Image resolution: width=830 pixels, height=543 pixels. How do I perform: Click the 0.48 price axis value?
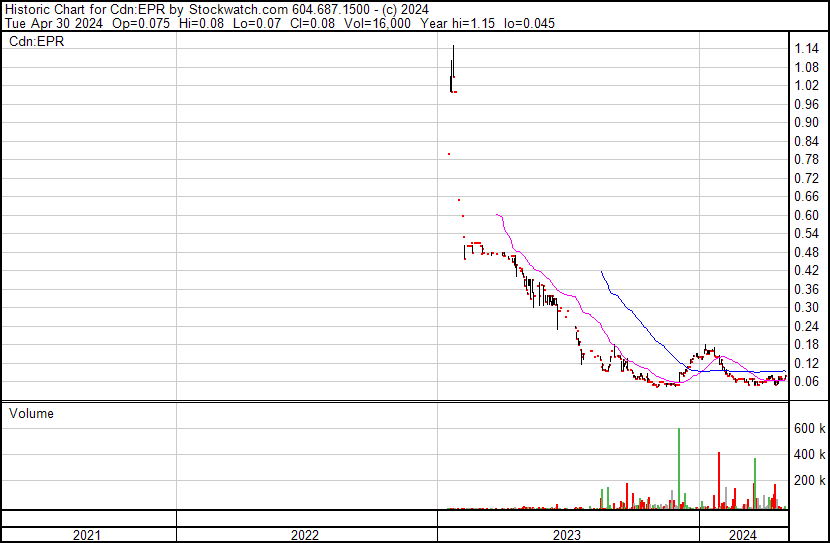[807, 252]
